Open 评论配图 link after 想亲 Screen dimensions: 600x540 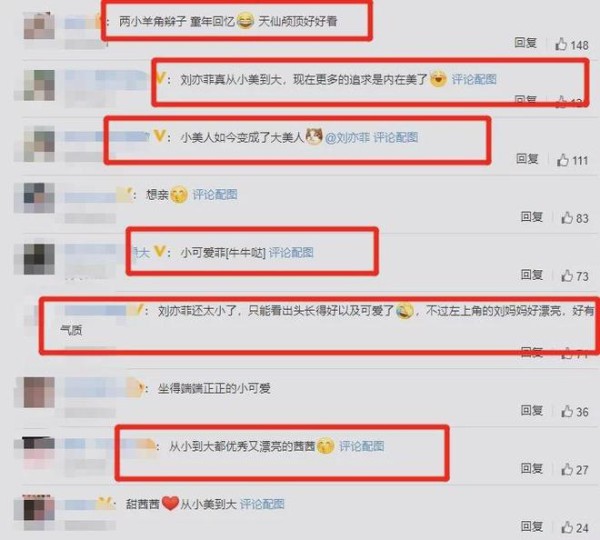[215, 194]
